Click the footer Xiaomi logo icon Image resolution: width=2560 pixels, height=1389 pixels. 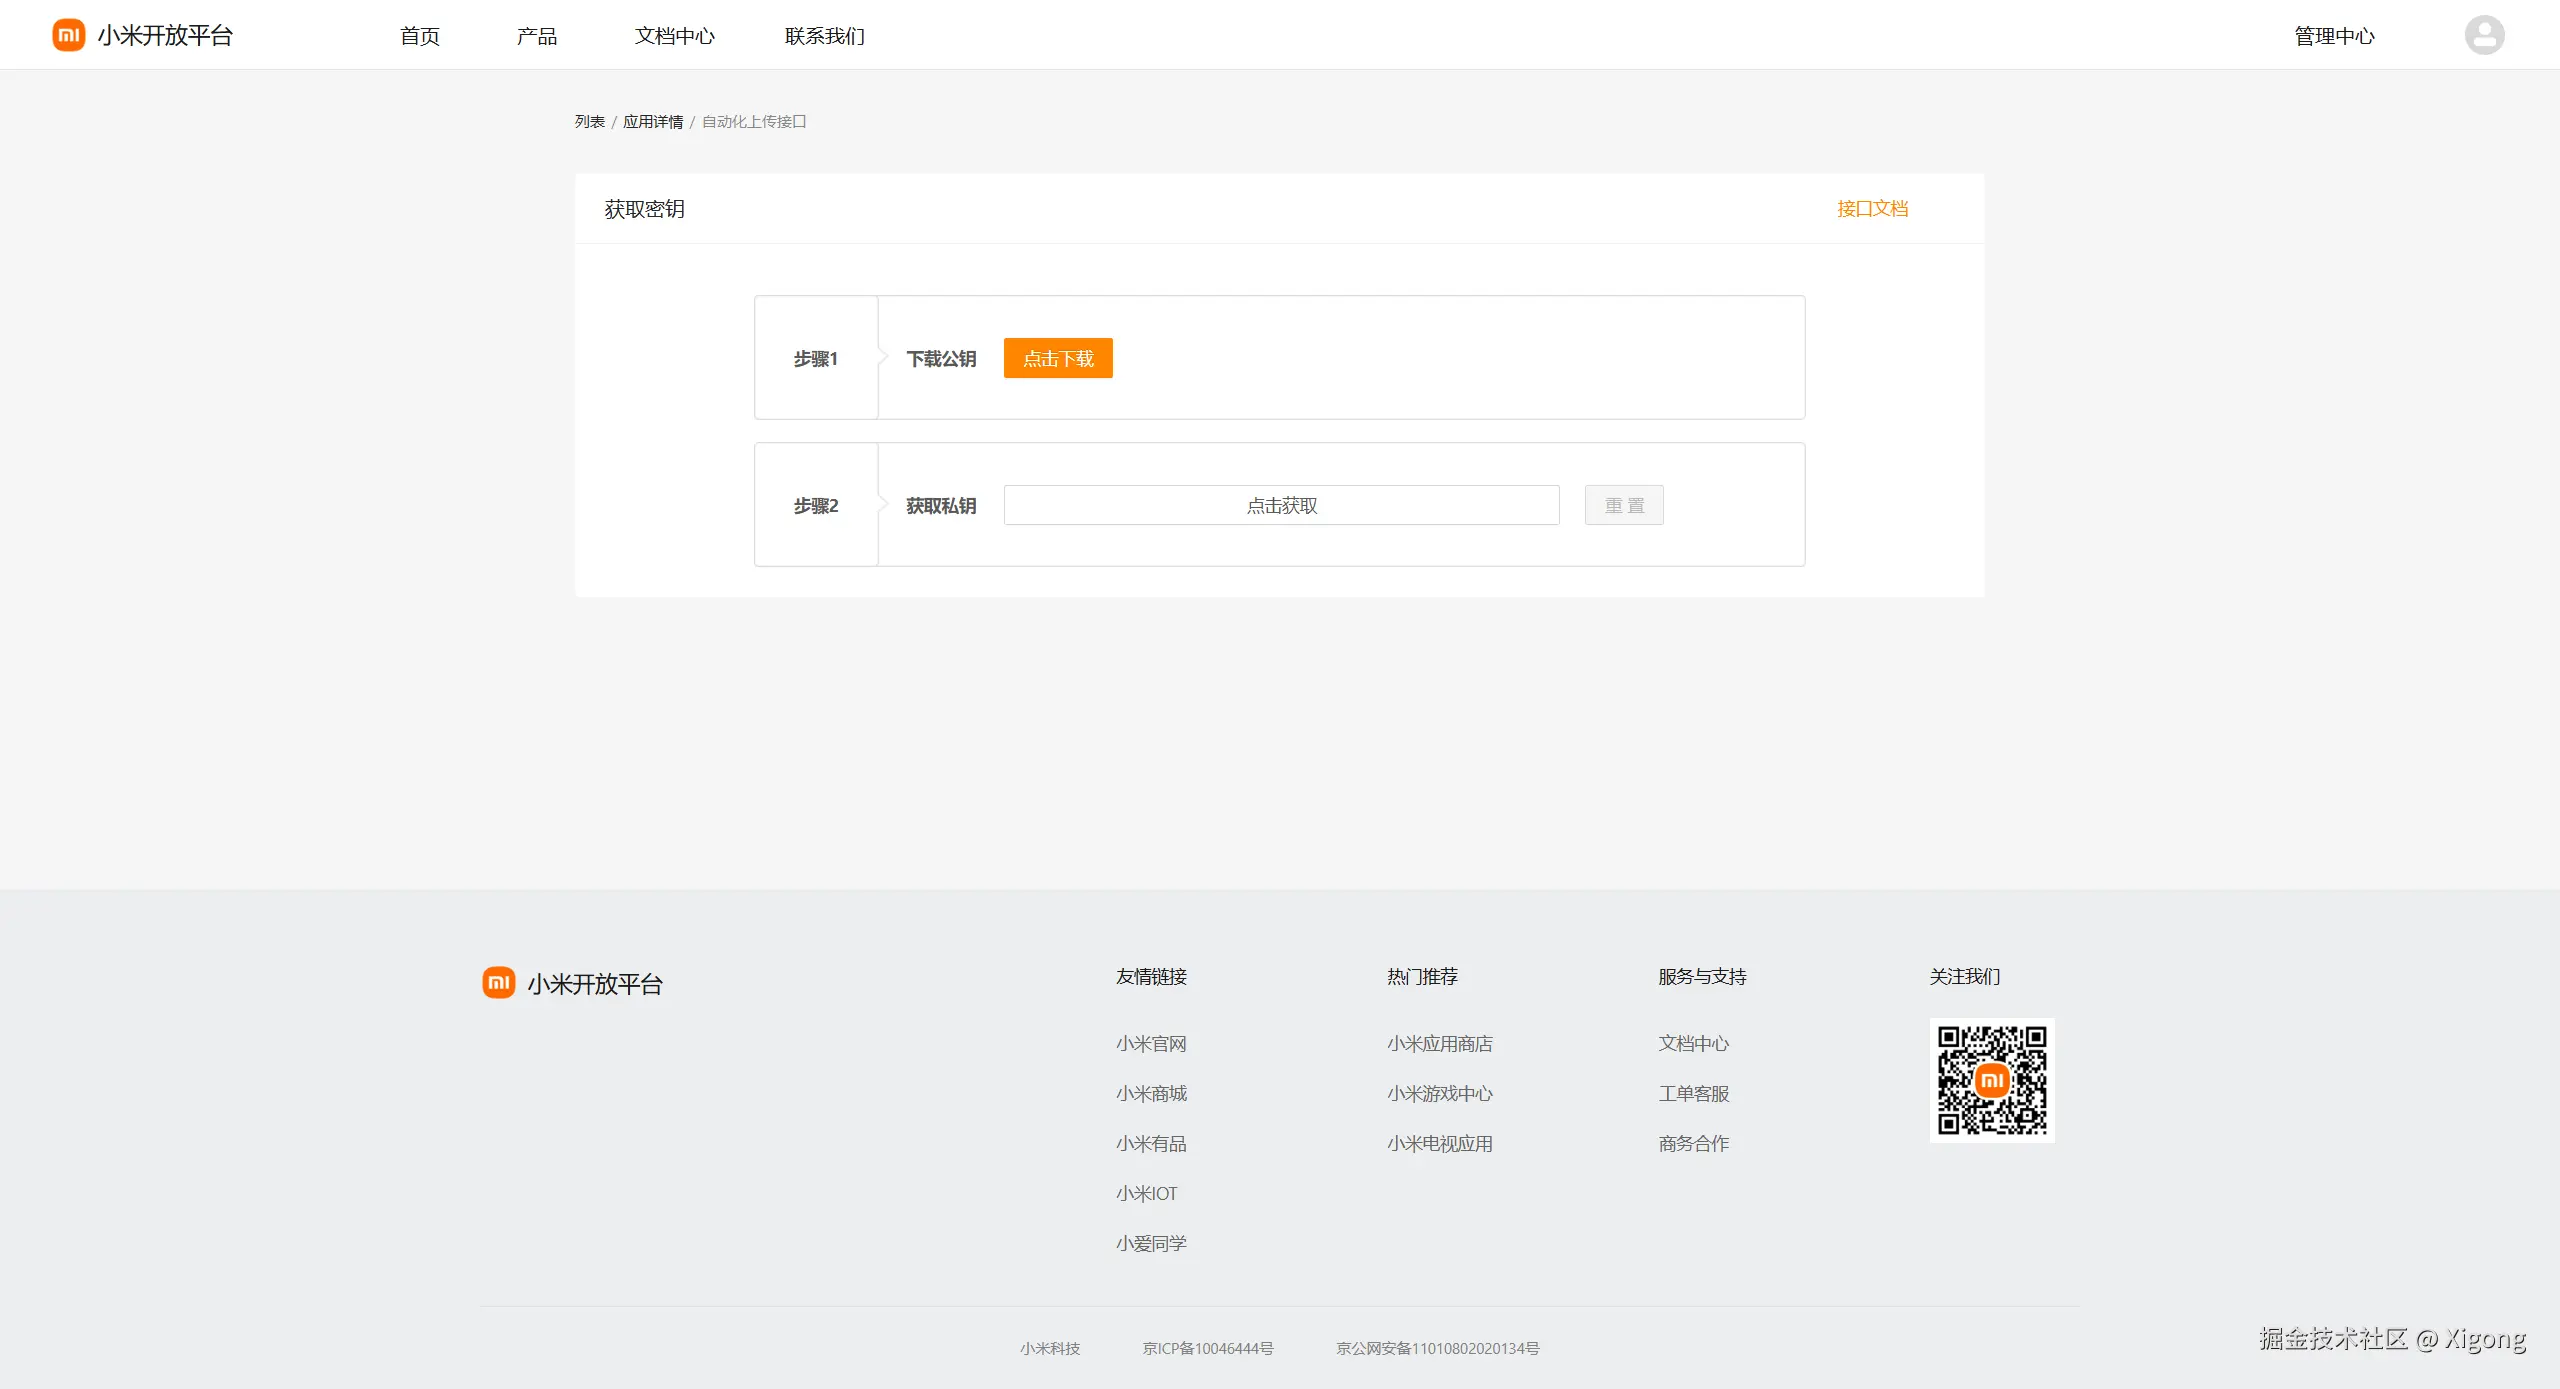click(x=498, y=983)
